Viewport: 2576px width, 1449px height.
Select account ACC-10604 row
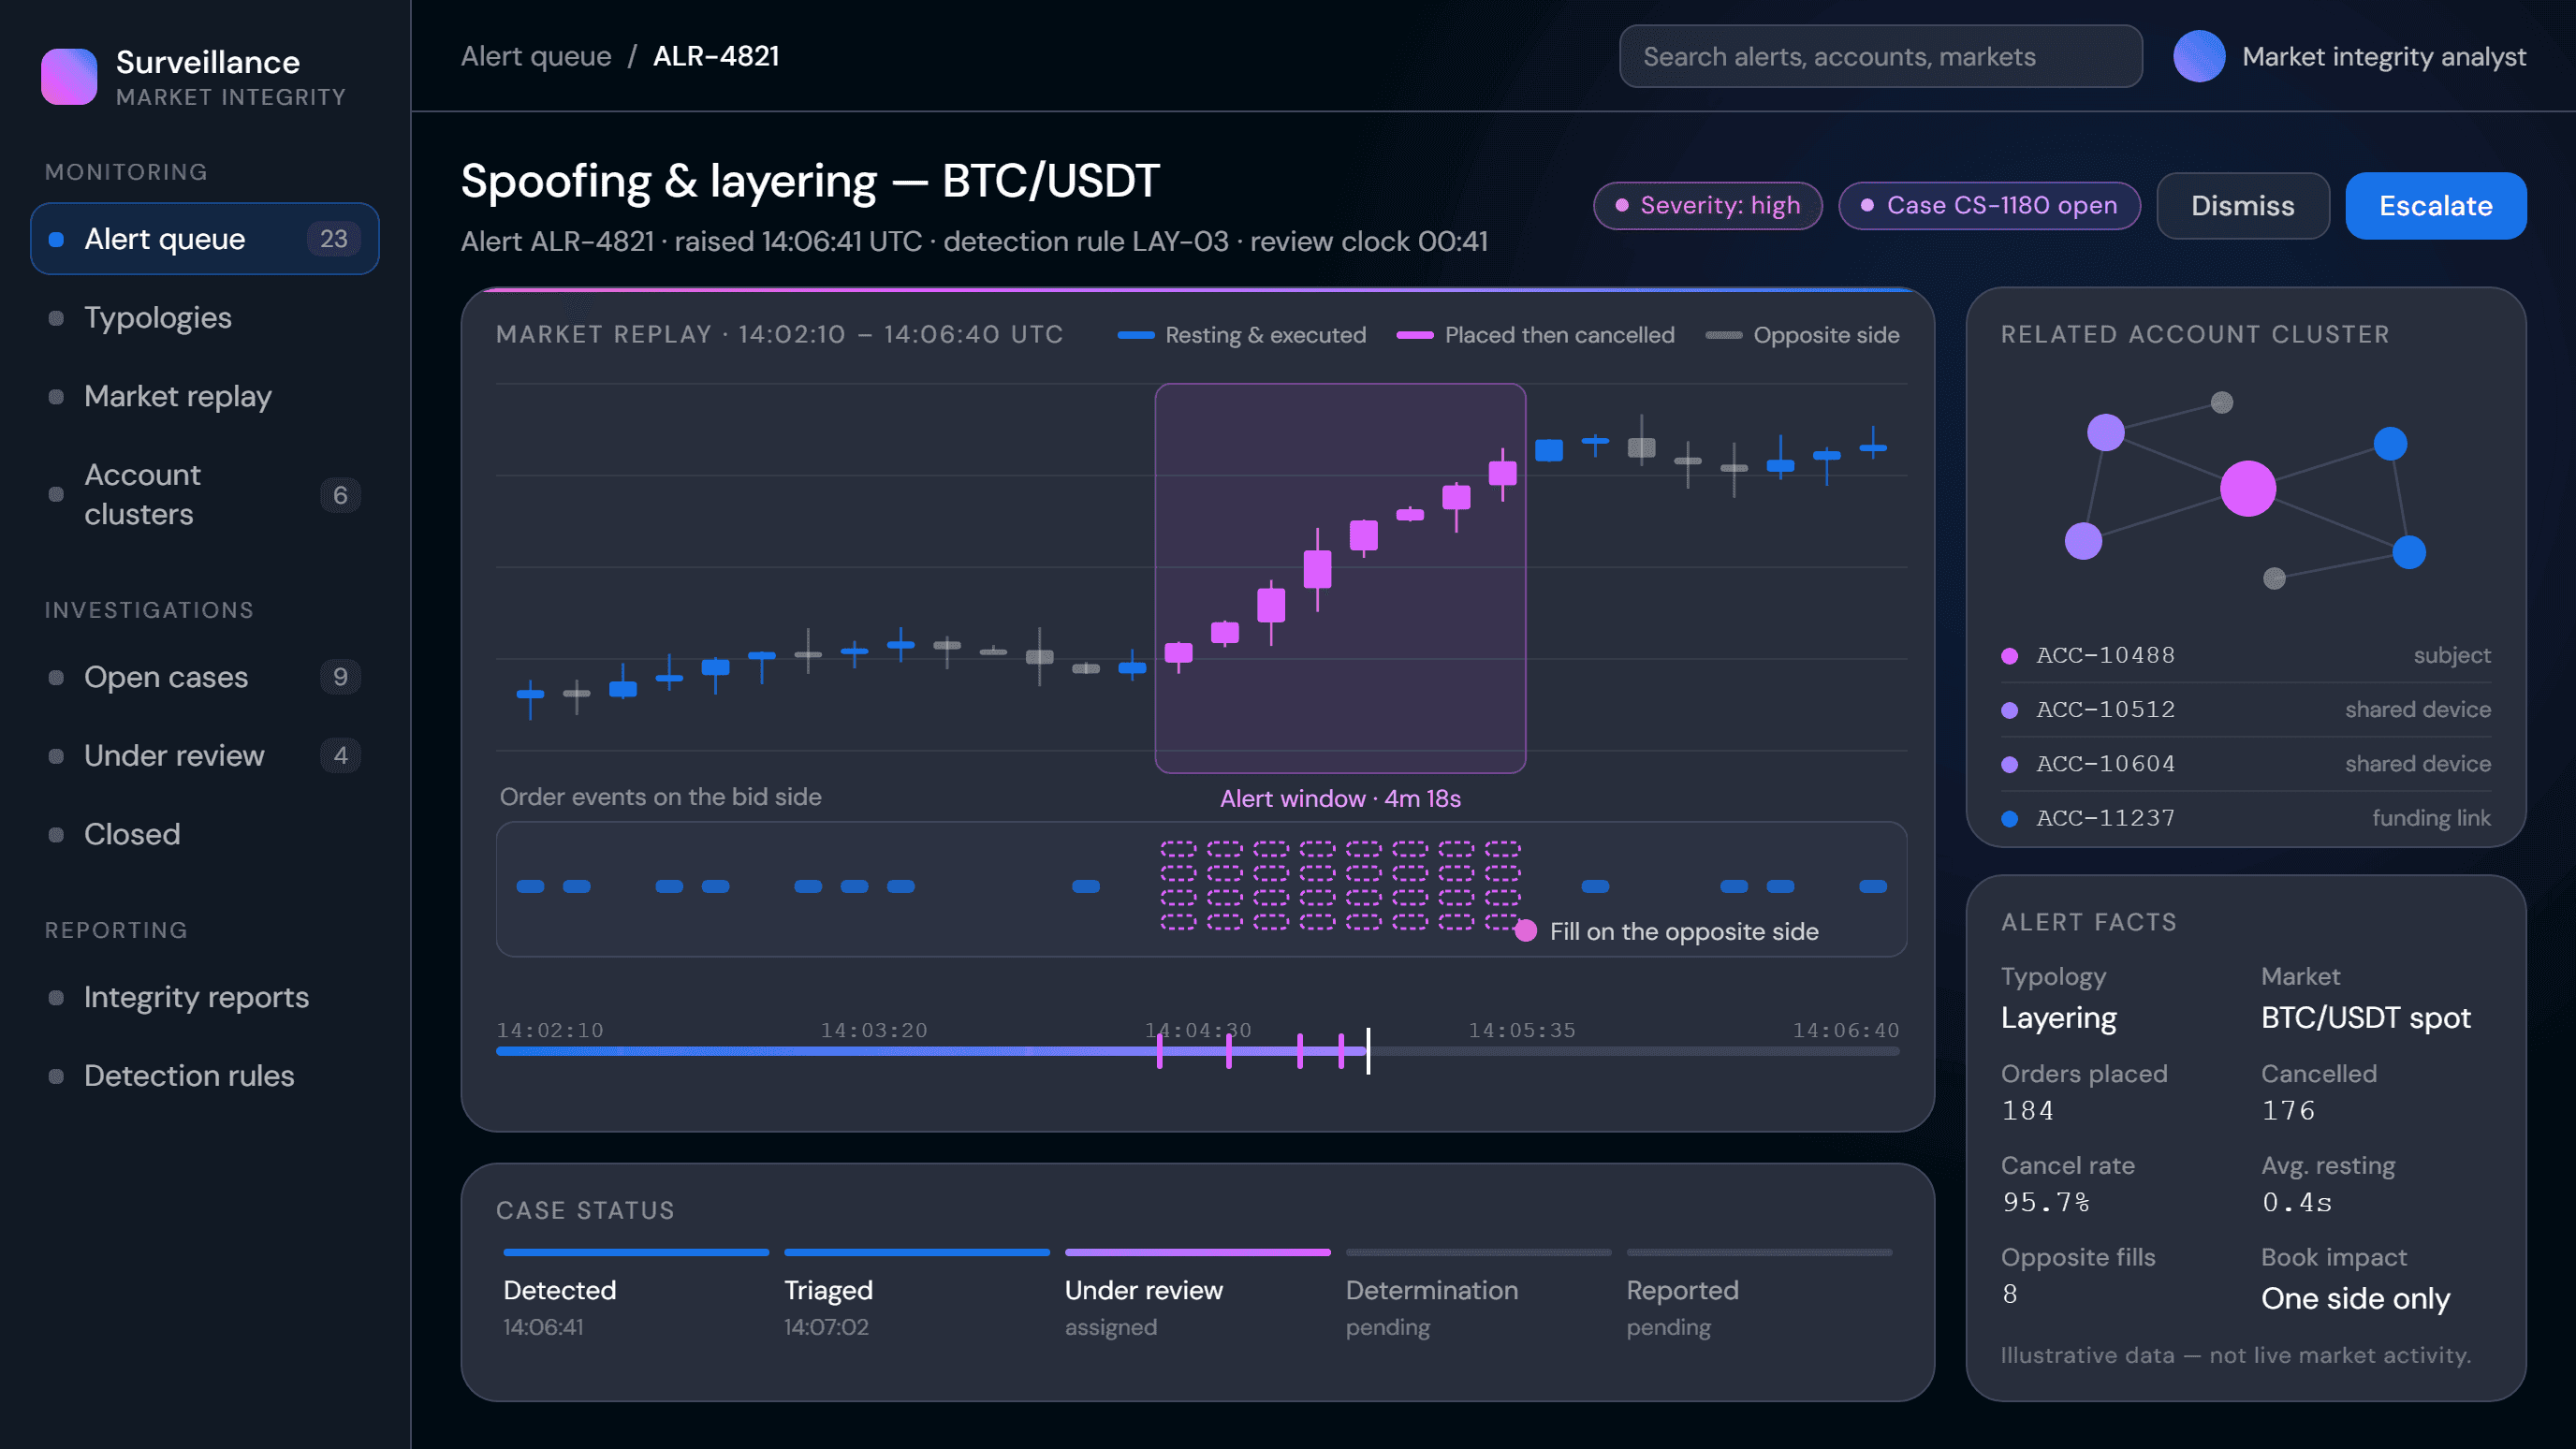click(2246, 765)
